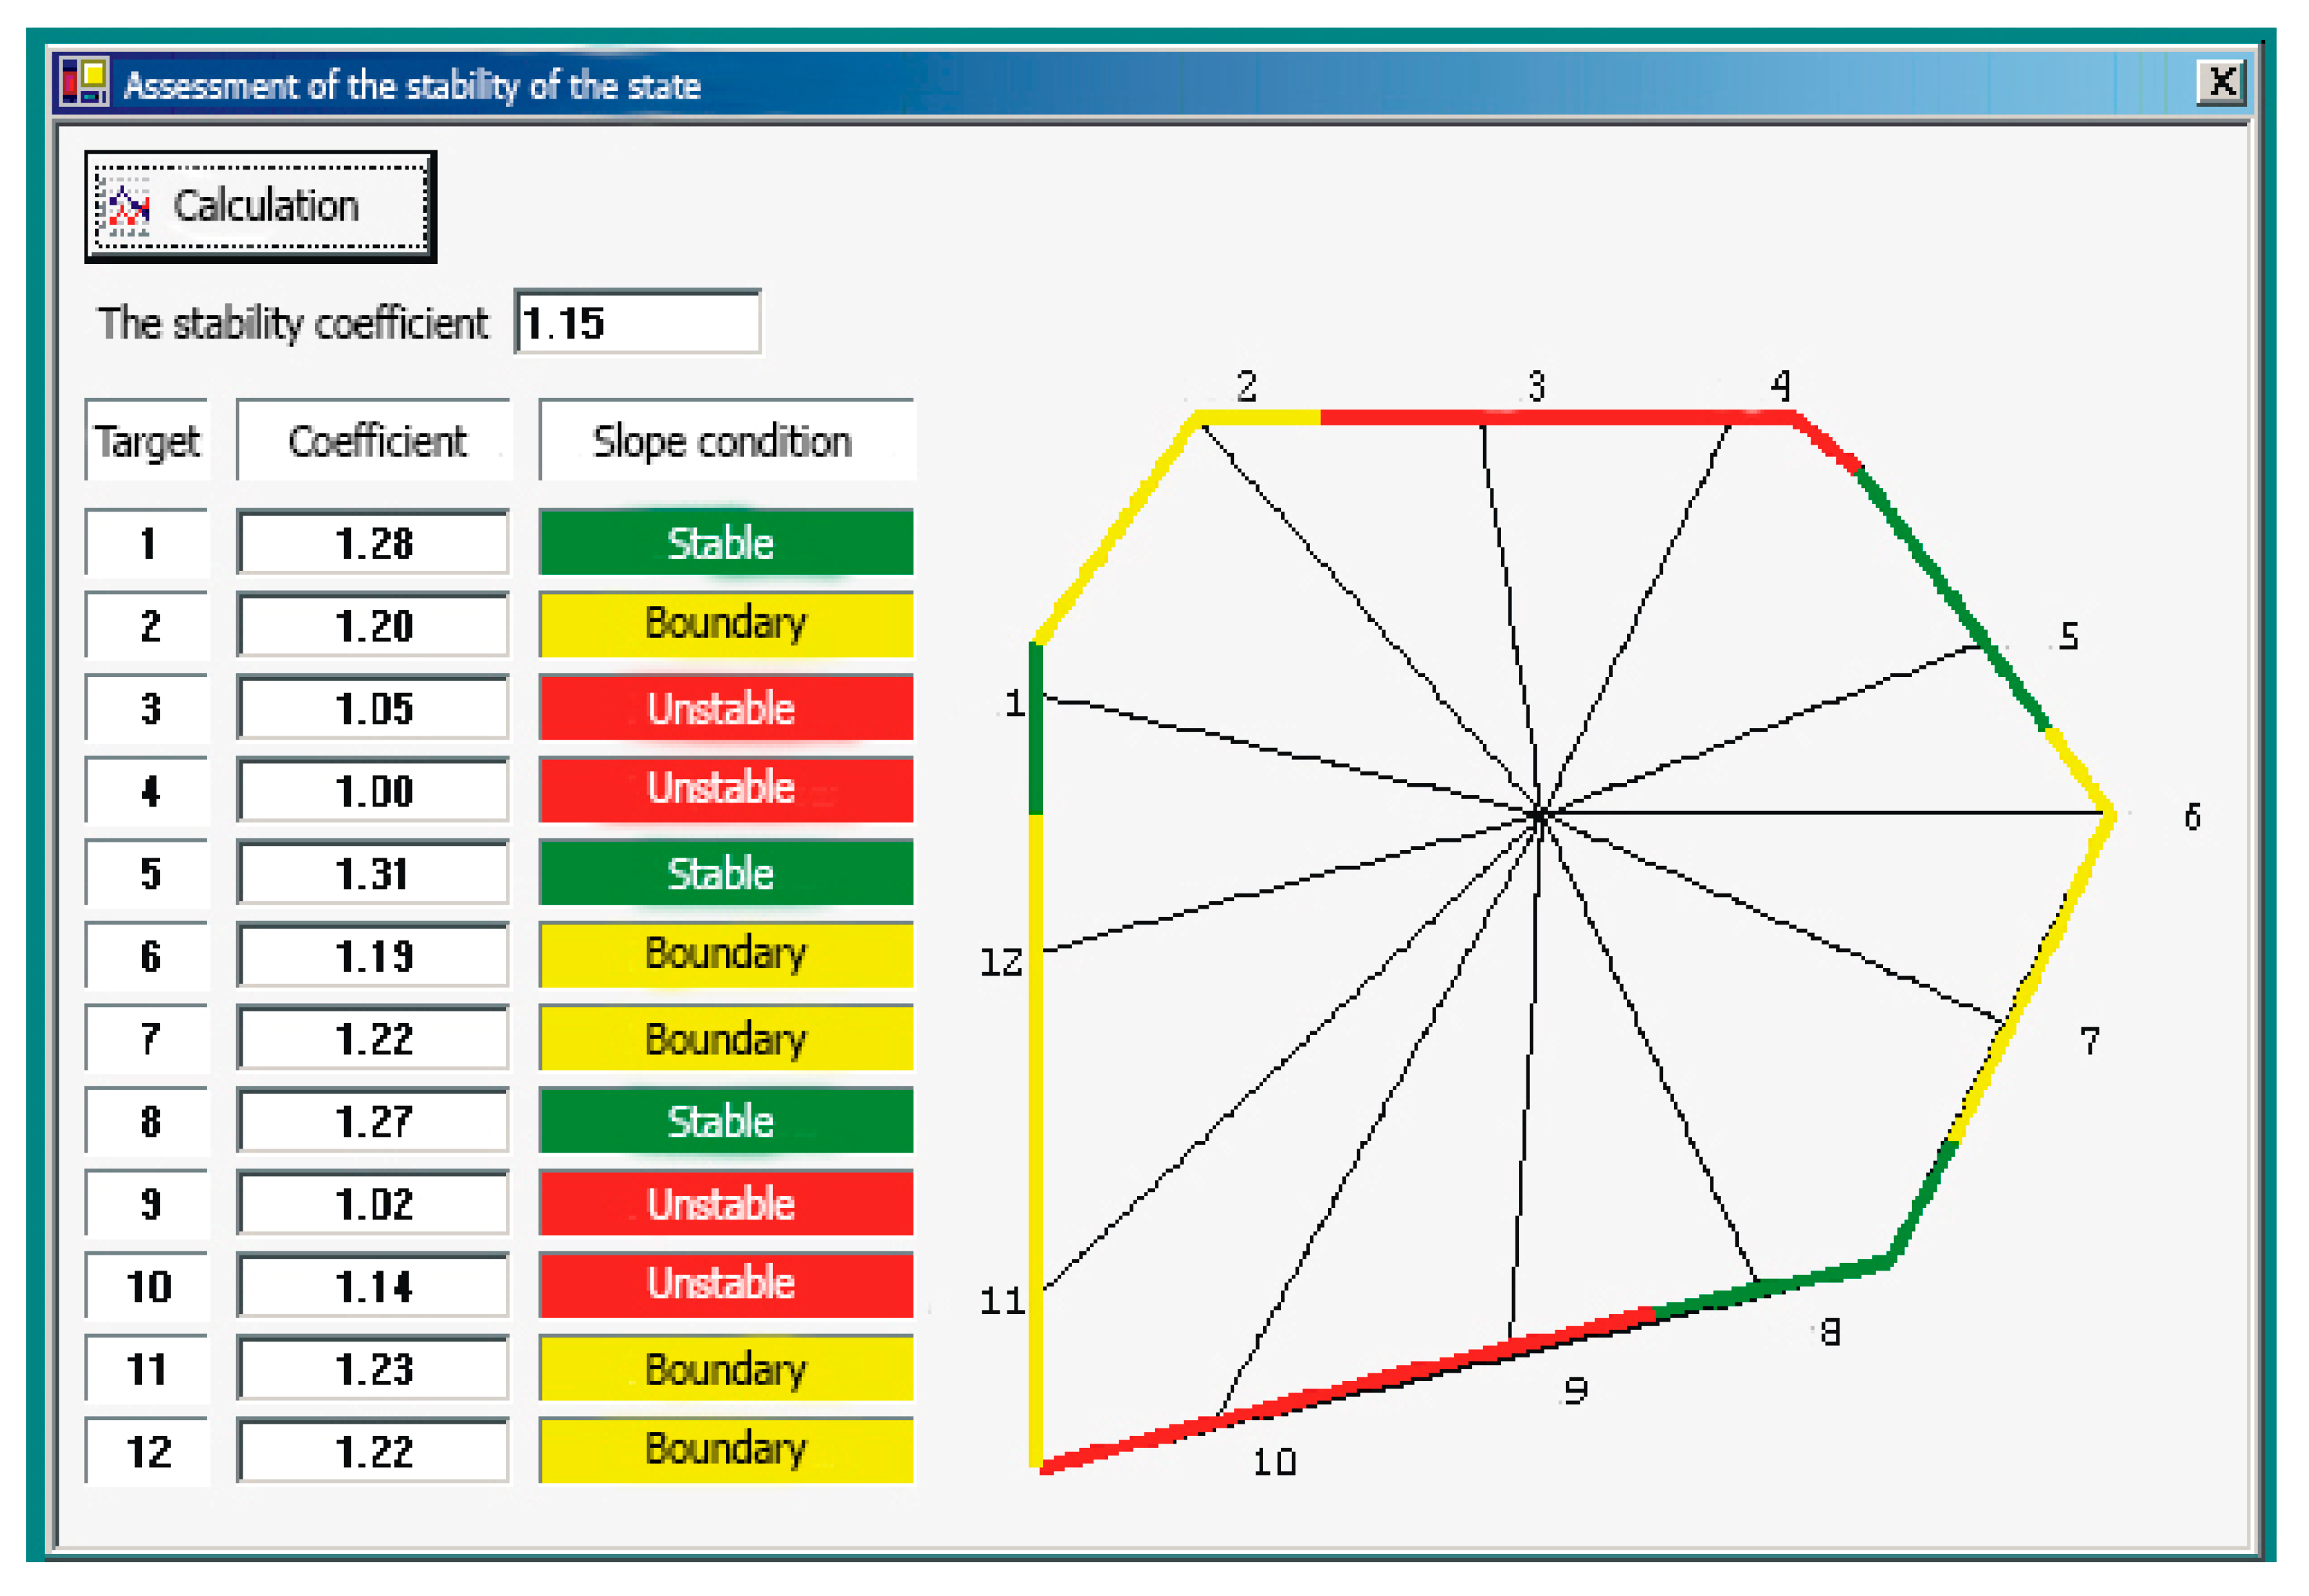Close the stability assessment window
Viewport: 2309px width, 1596px height.
click(x=2222, y=82)
